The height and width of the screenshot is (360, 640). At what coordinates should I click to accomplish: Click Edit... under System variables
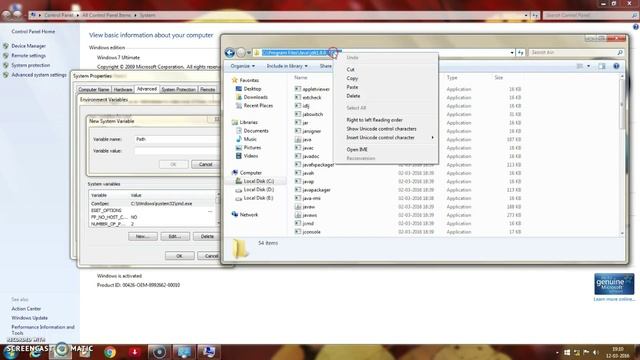point(175,237)
